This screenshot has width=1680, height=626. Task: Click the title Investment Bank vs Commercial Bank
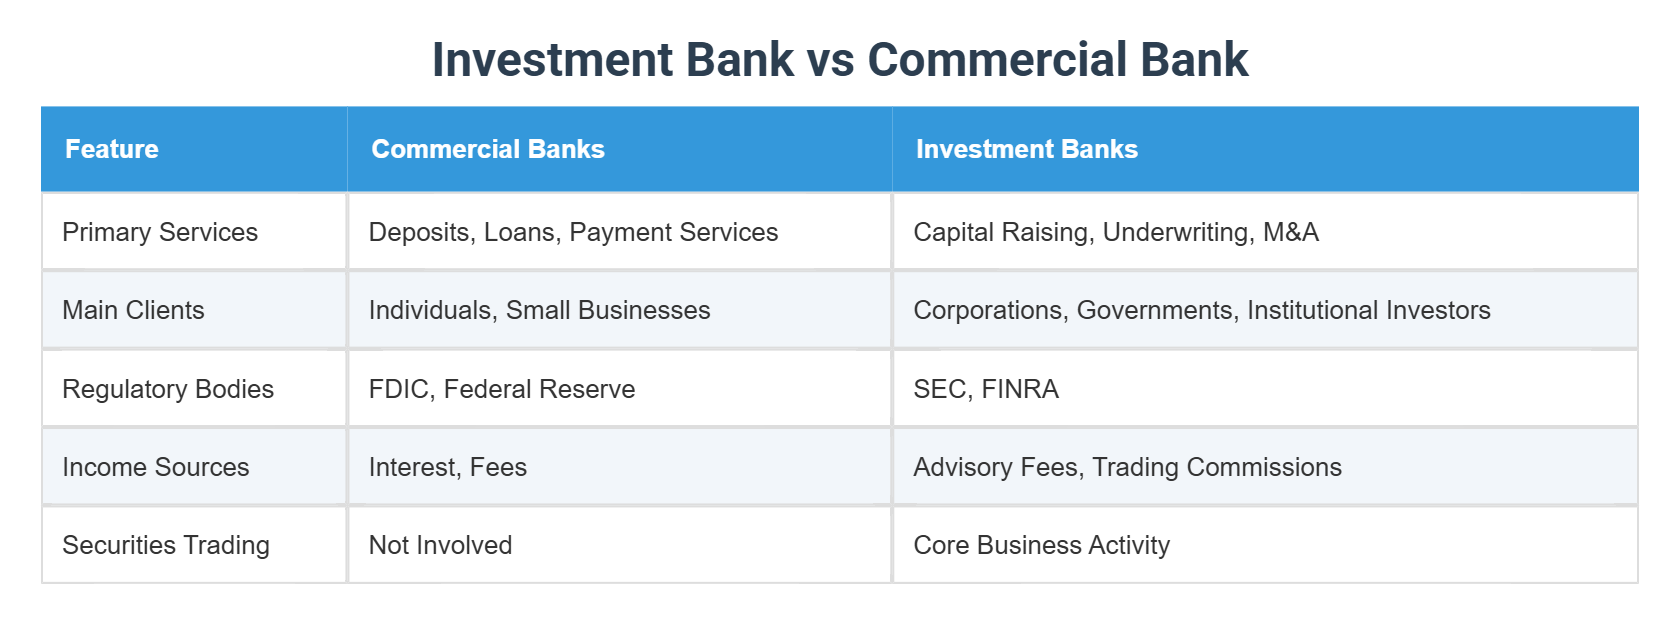(840, 60)
